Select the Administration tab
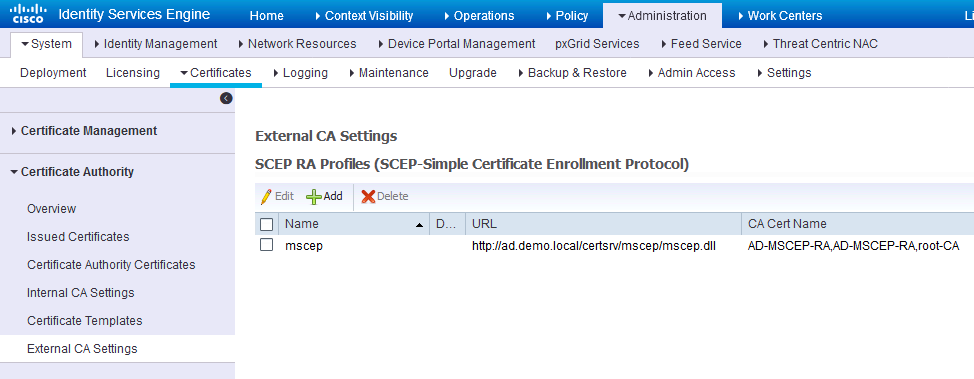974x379 pixels. pyautogui.click(x=662, y=16)
